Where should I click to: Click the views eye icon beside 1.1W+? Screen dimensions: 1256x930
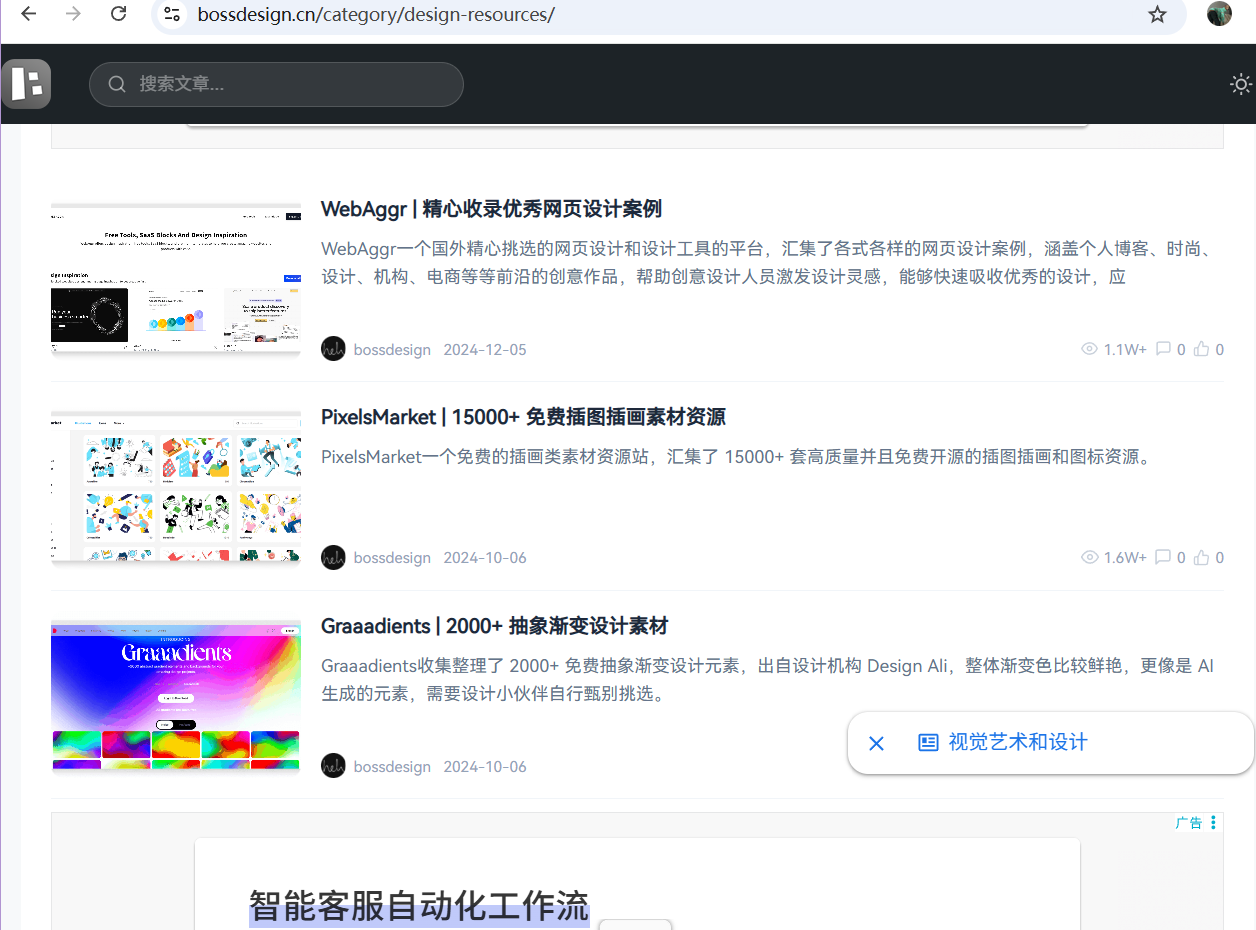coord(1090,349)
